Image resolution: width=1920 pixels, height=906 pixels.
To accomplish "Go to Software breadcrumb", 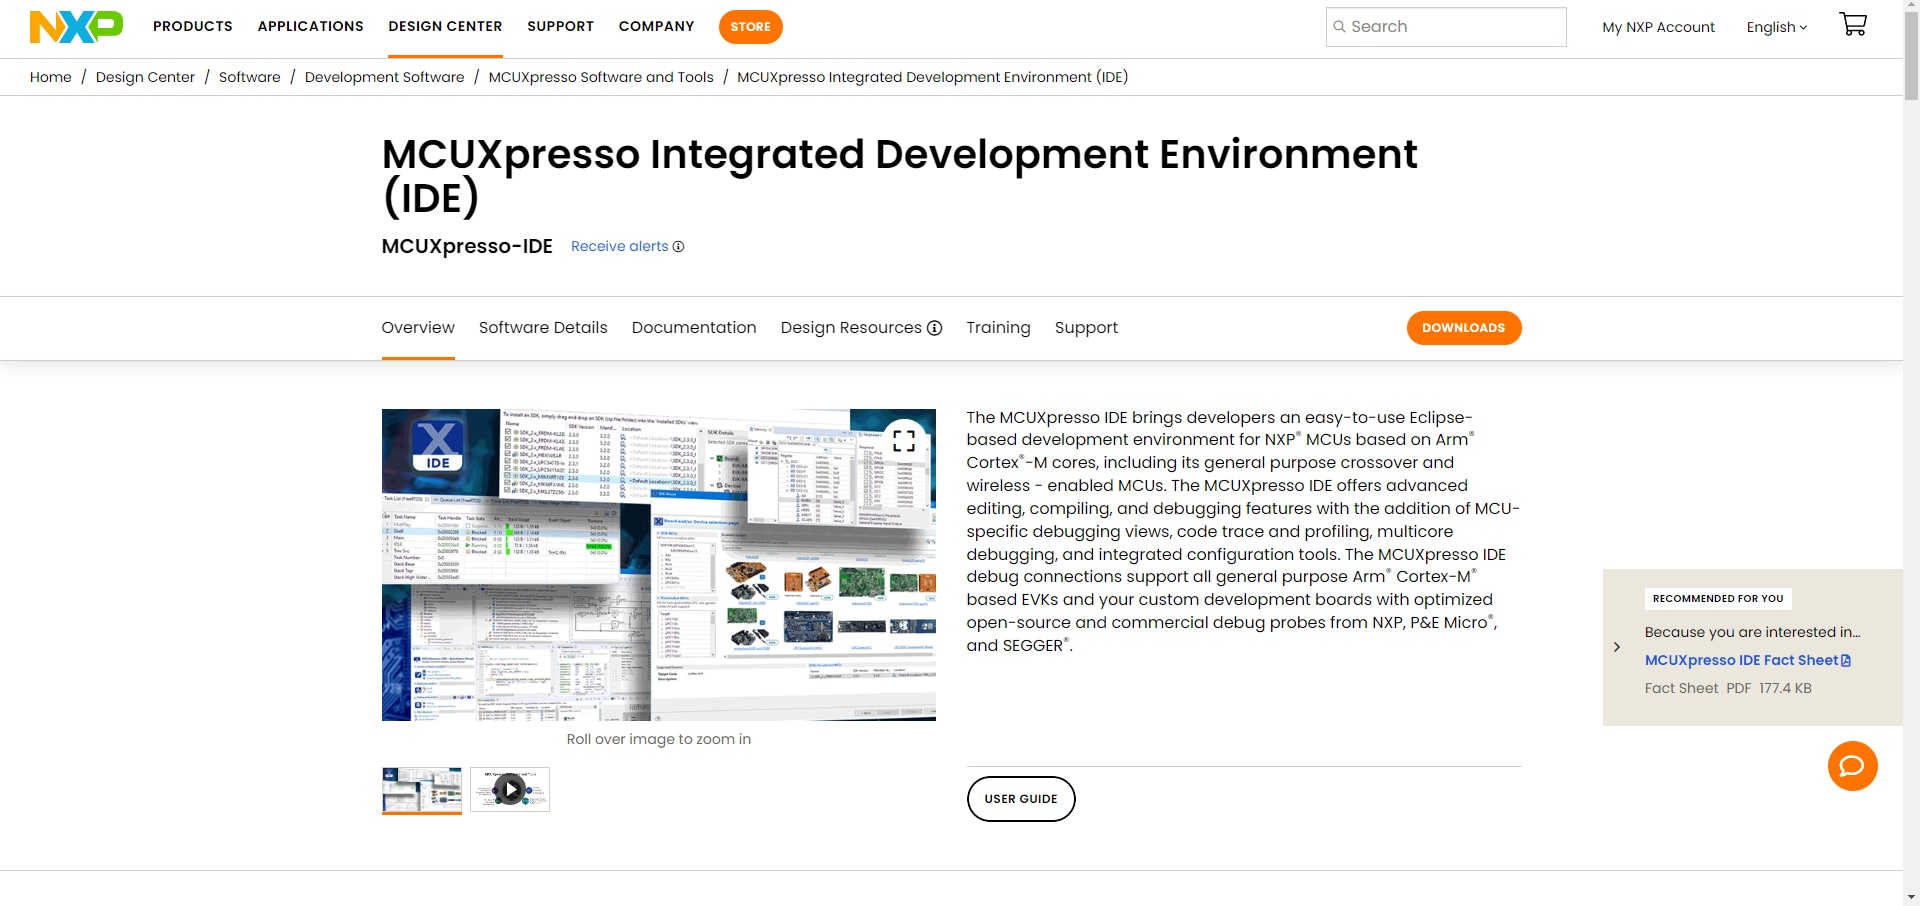I will 250,77.
